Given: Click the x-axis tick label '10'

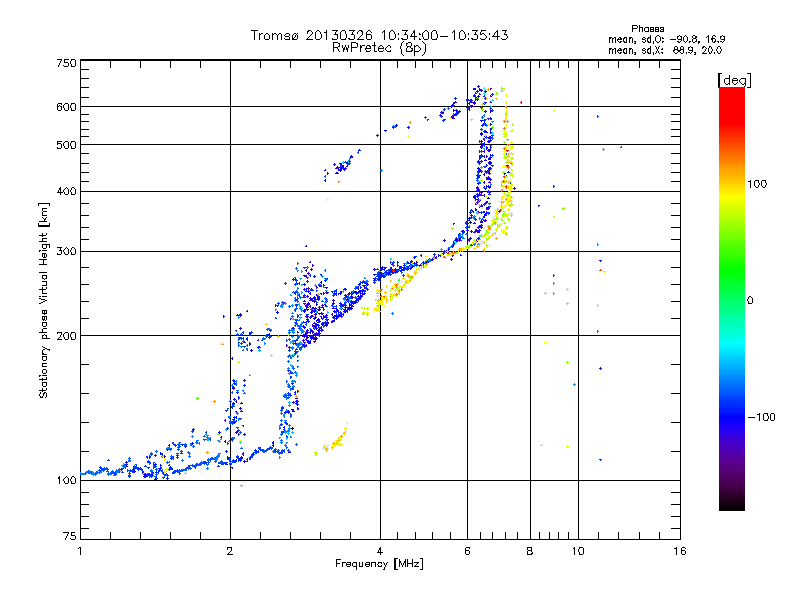Looking at the screenshot, I should tap(578, 551).
